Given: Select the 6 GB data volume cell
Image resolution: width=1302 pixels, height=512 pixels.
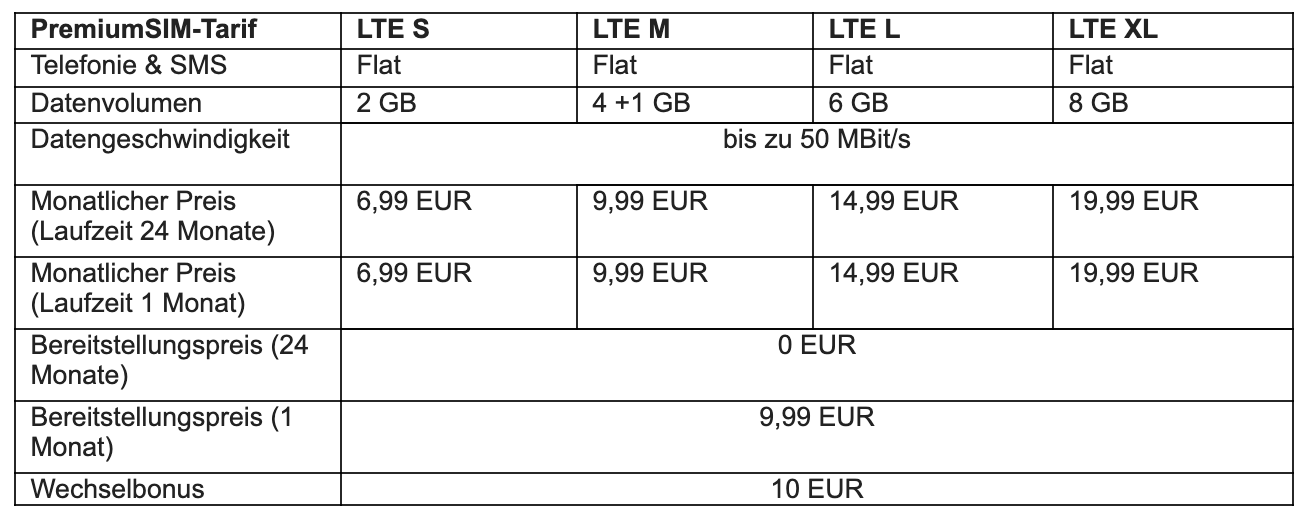Looking at the screenshot, I should click(858, 103).
